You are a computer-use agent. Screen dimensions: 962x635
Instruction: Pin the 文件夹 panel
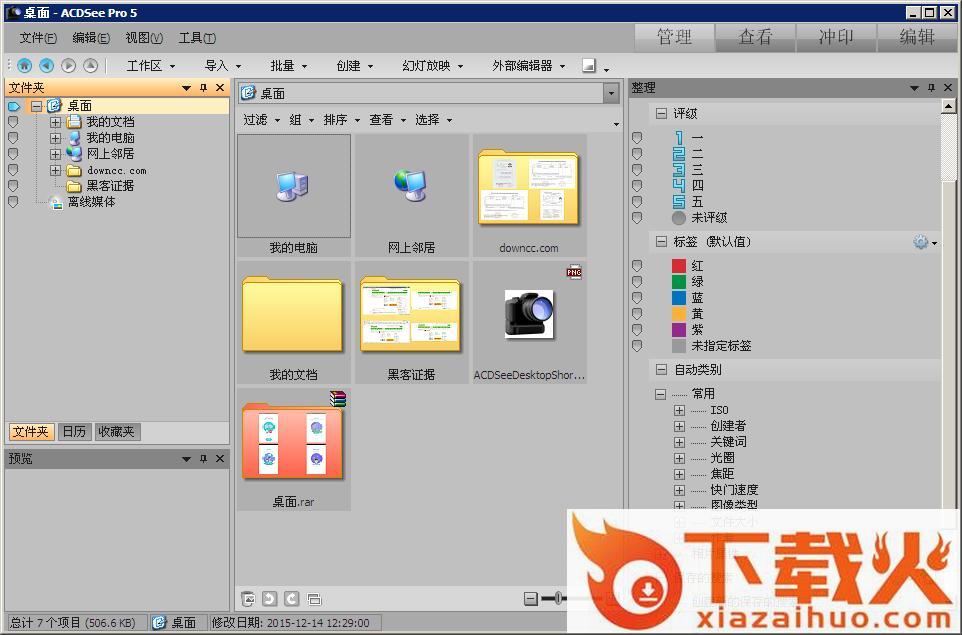(203, 88)
